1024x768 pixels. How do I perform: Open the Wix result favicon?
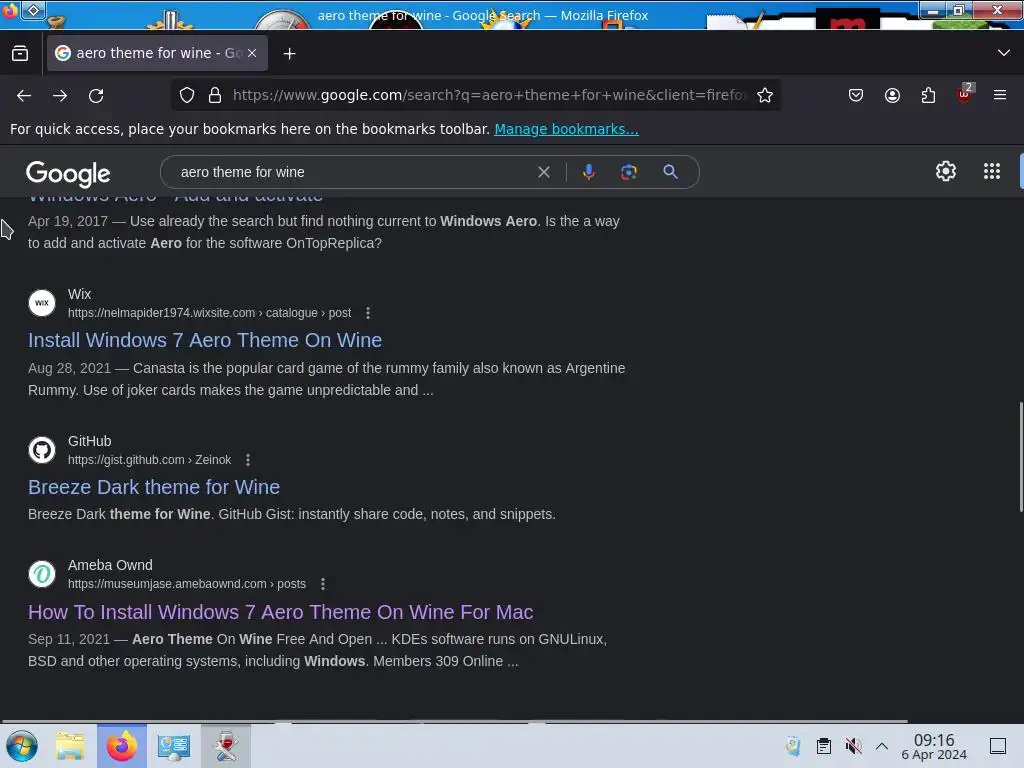point(42,303)
